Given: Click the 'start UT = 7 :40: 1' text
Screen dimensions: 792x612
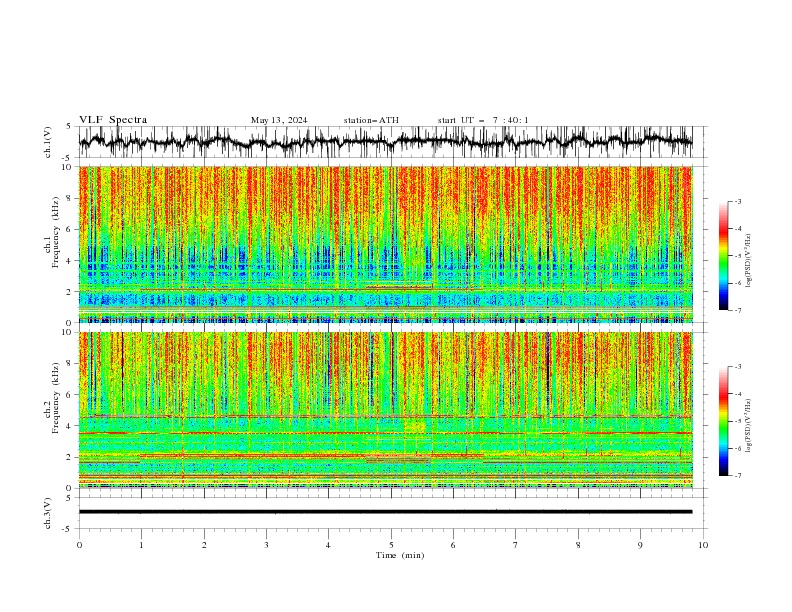Looking at the screenshot, I should 483,120.
